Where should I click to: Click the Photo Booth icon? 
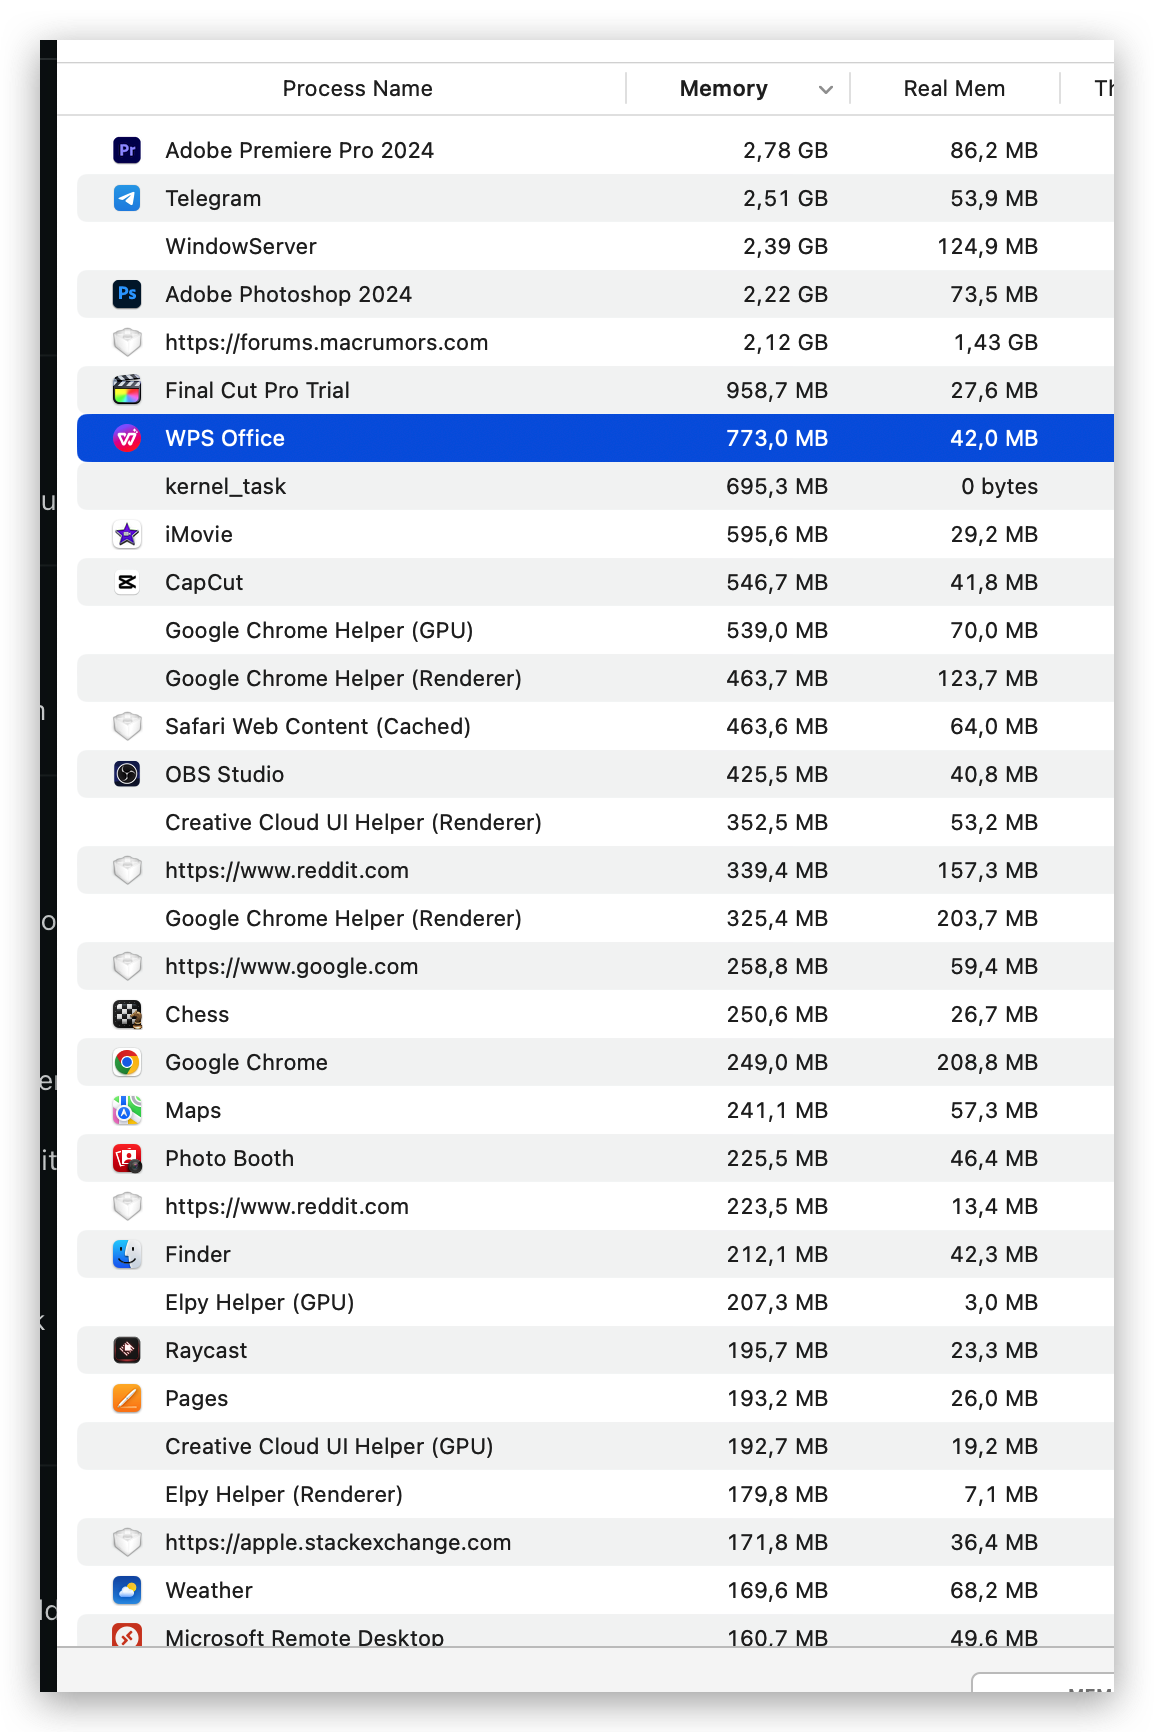pyautogui.click(x=127, y=1158)
